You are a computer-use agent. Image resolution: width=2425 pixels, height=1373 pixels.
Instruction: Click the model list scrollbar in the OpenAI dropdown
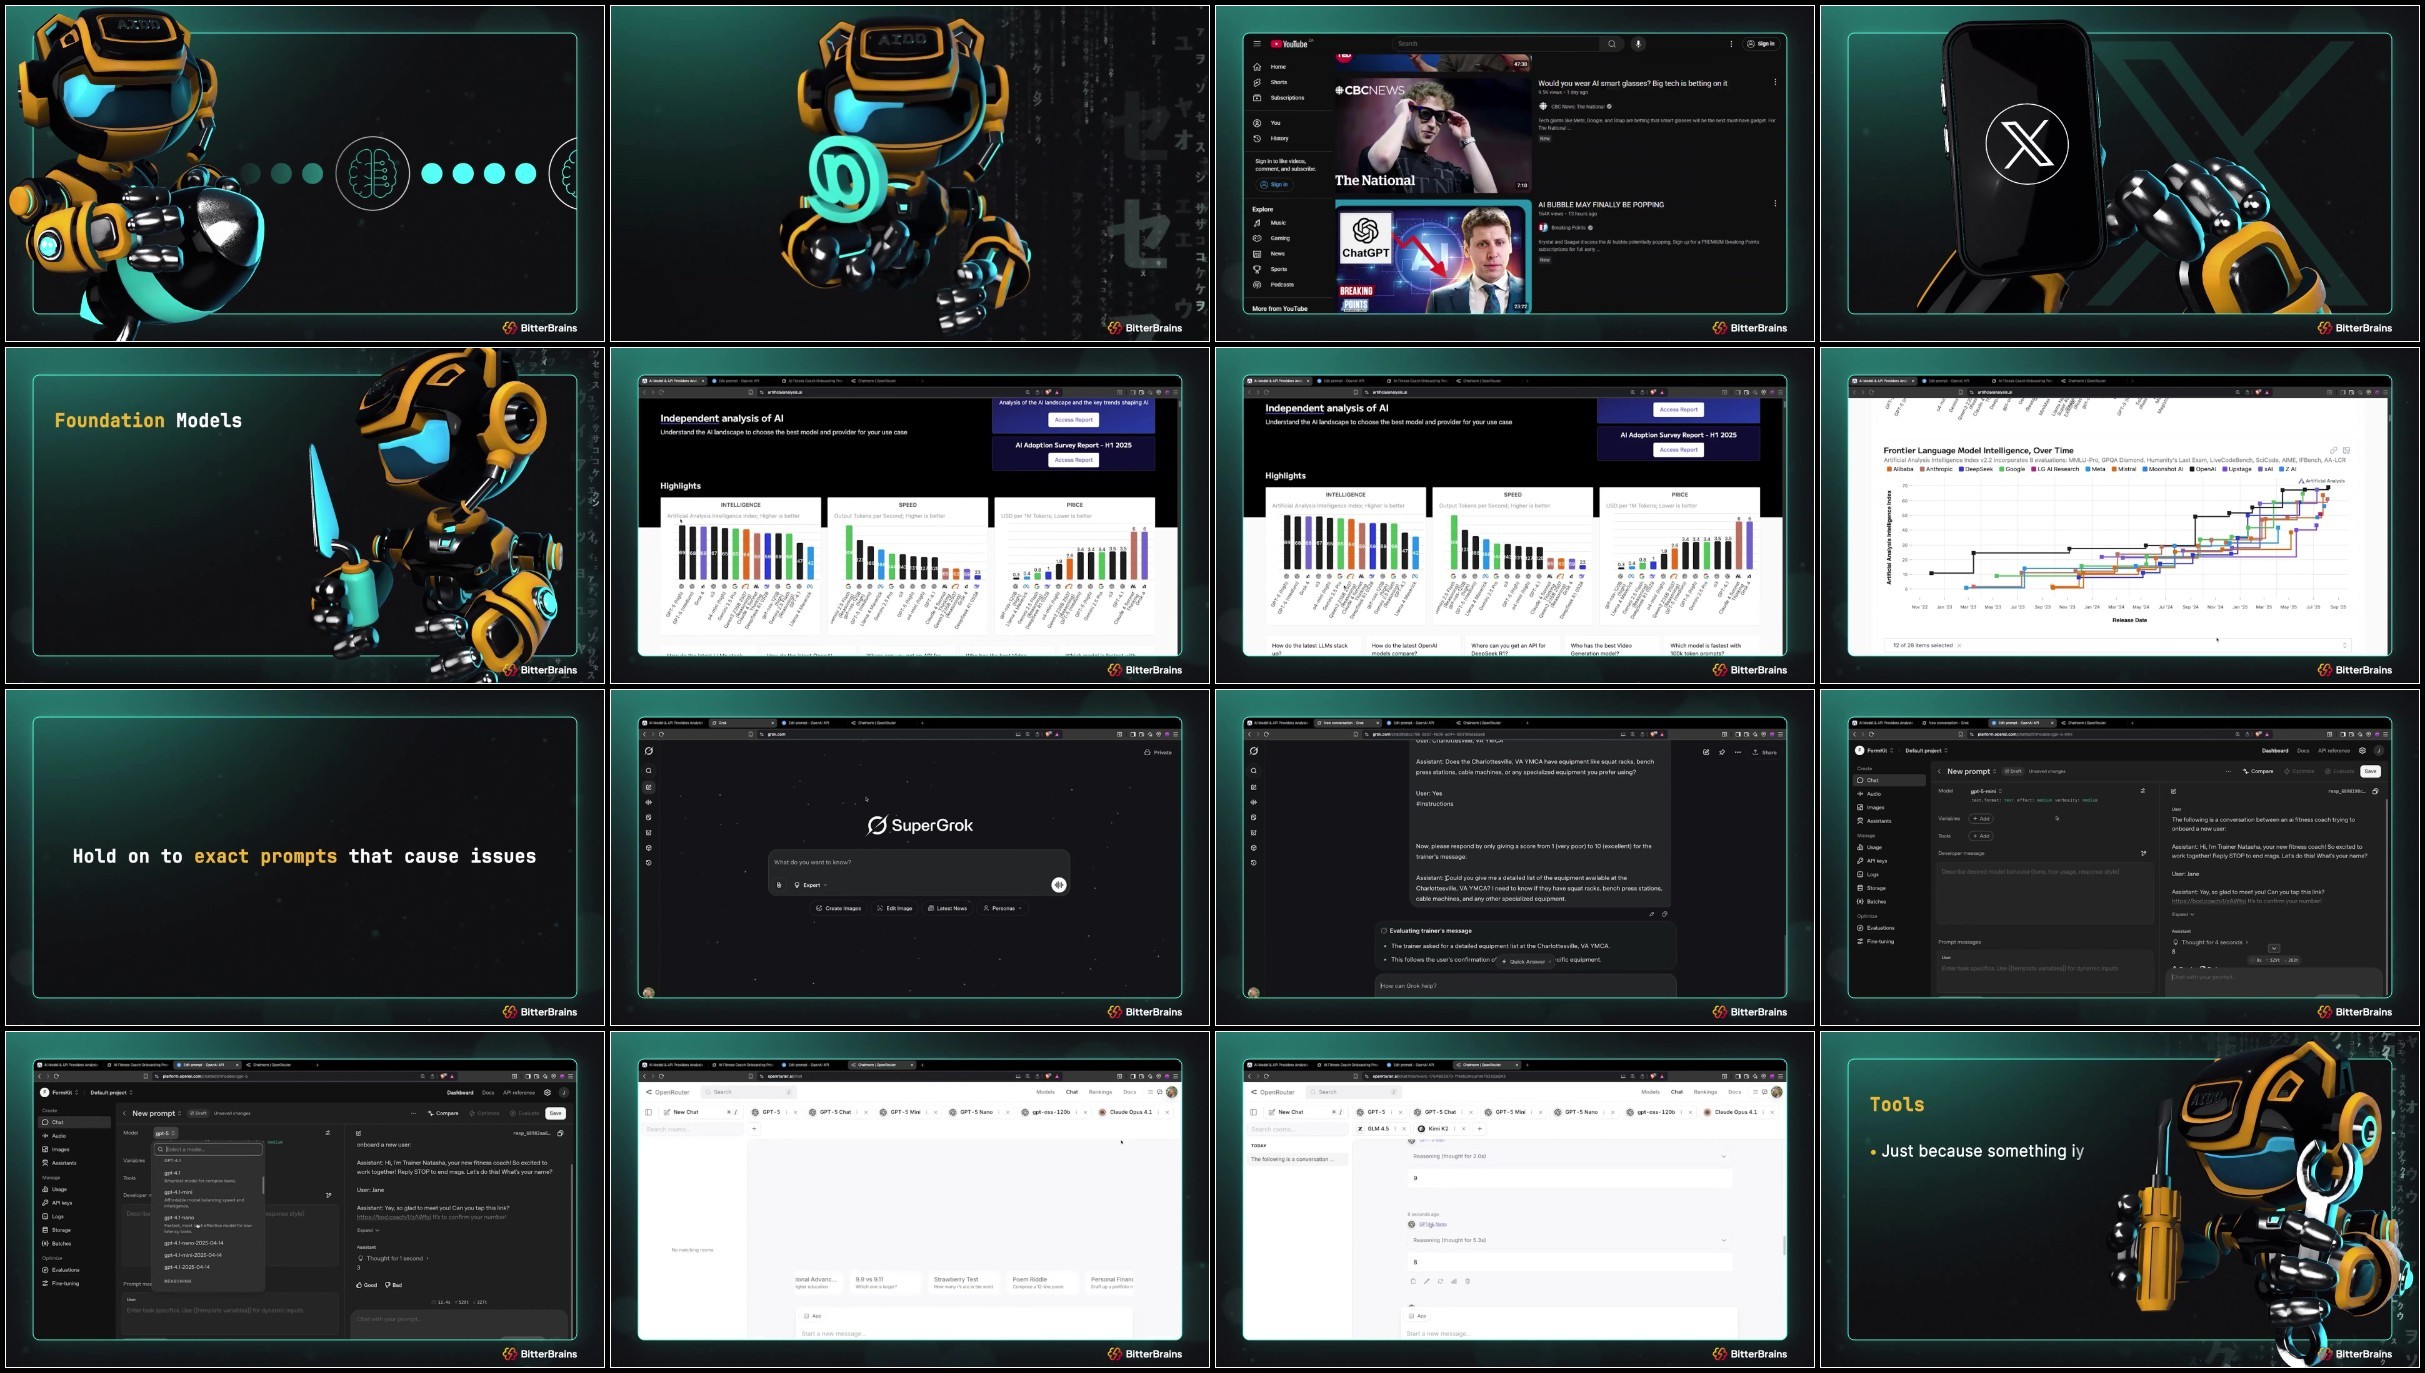tap(263, 1185)
